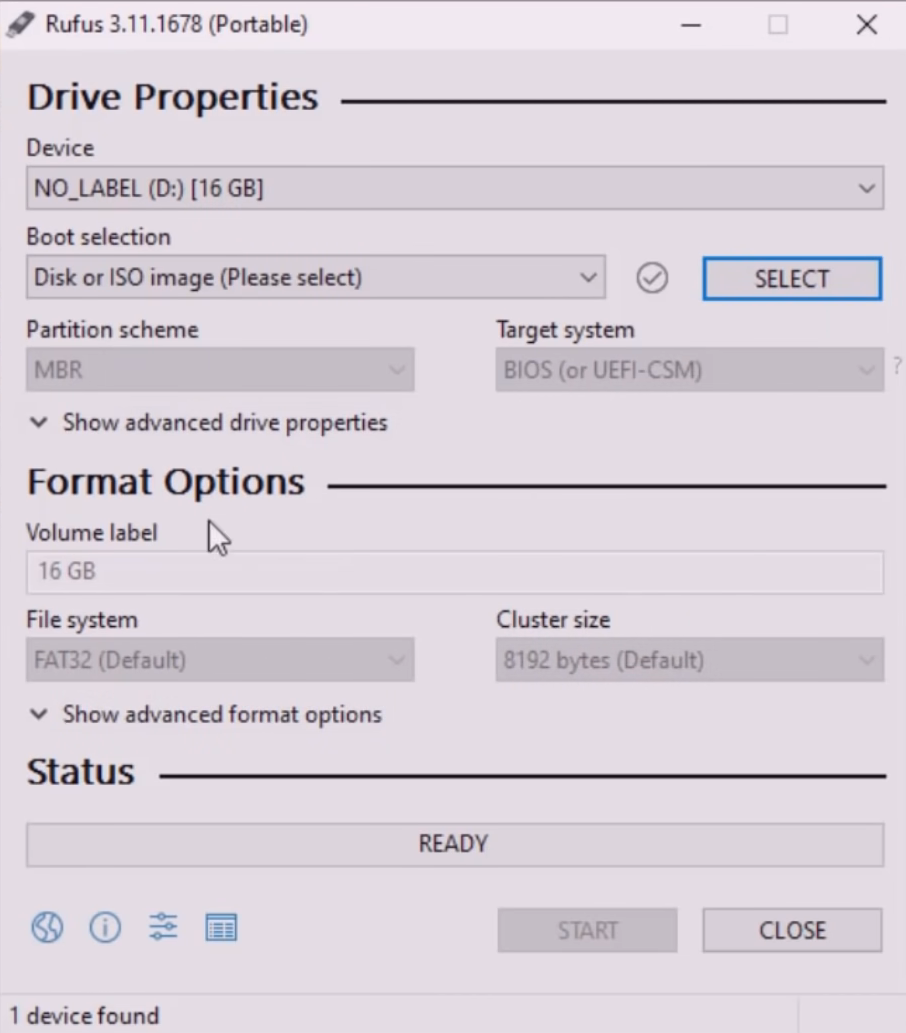Expand Show advanced format options
The height and width of the screenshot is (1033, 906).
(x=206, y=714)
